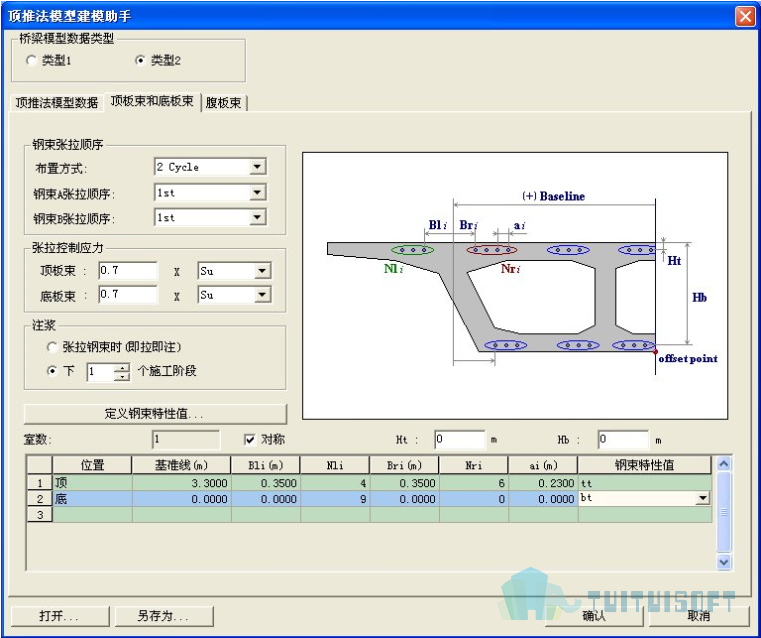Viewport: 761px width, 638px height.
Task: Select table row header 1
Action: coord(40,483)
